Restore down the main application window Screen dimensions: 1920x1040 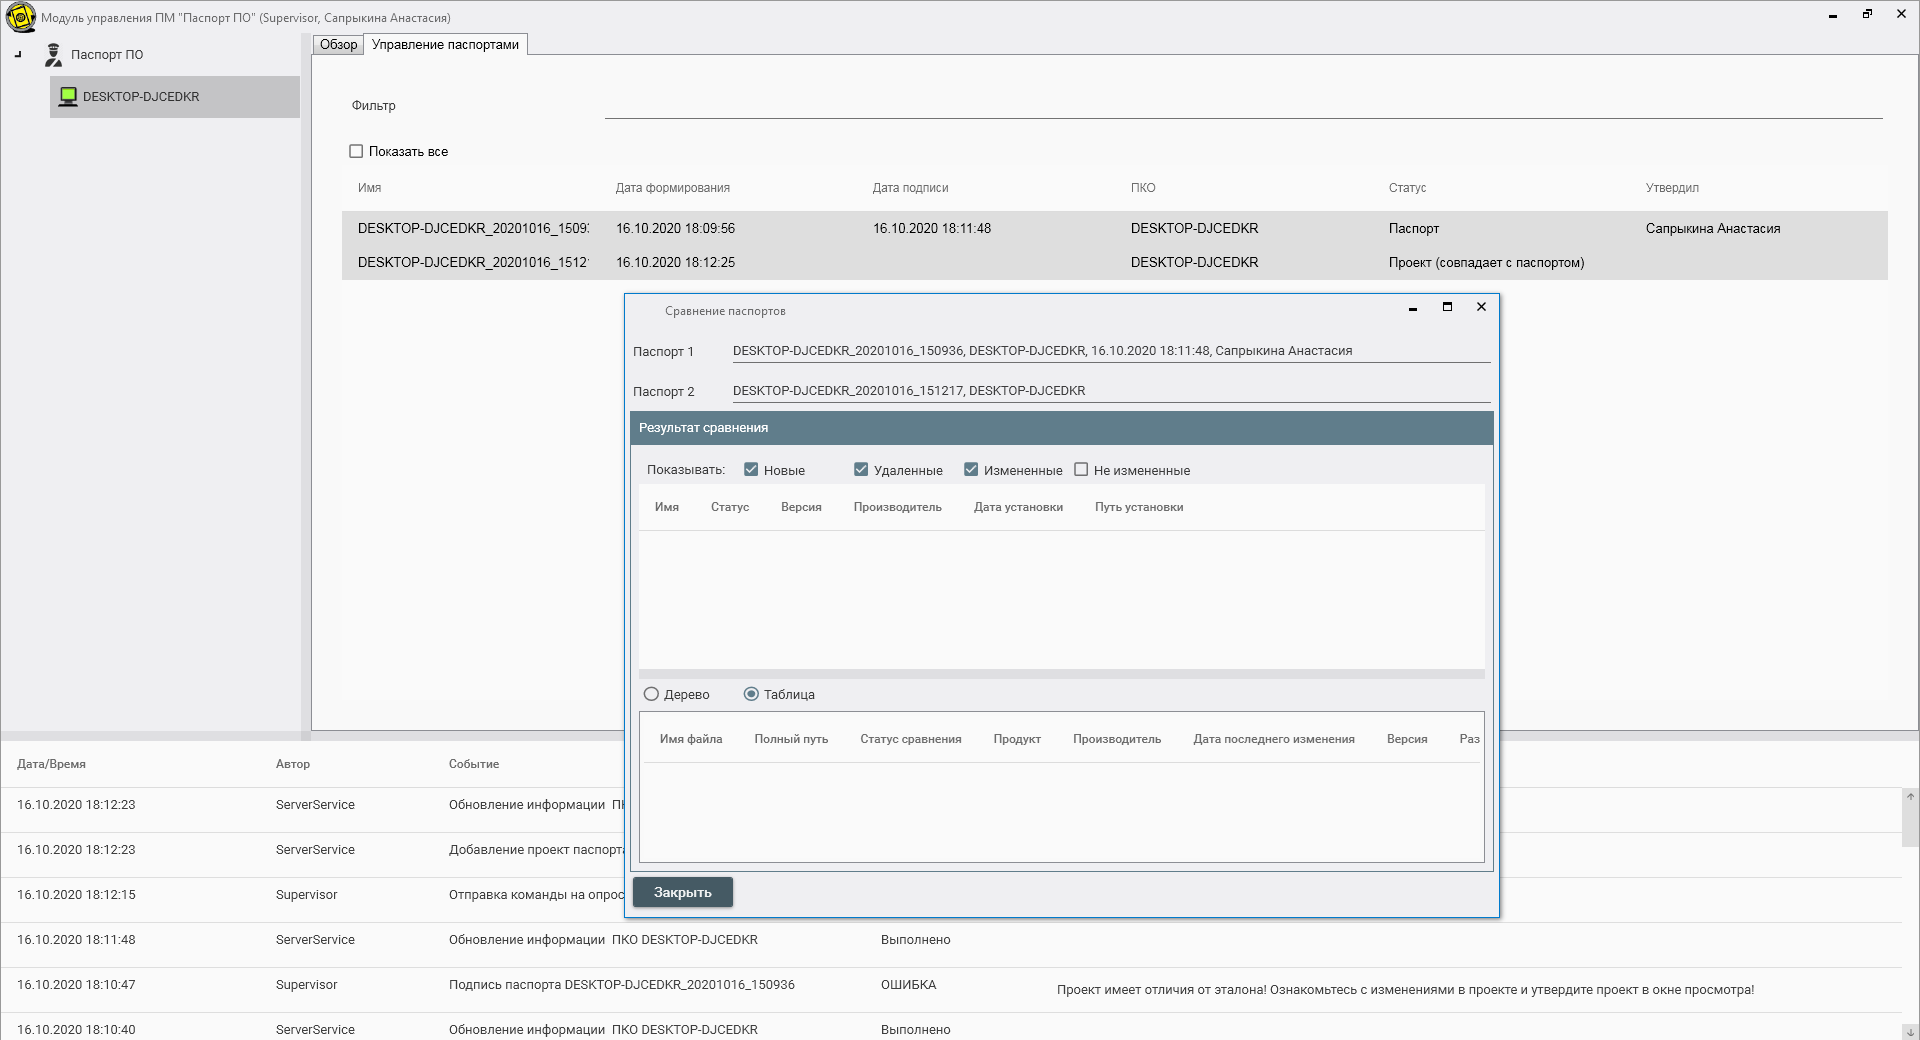pos(1867,14)
